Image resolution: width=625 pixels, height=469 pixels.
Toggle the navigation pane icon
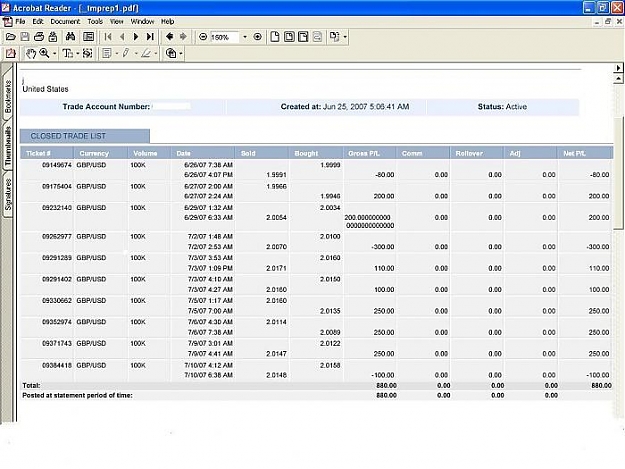(x=88, y=37)
